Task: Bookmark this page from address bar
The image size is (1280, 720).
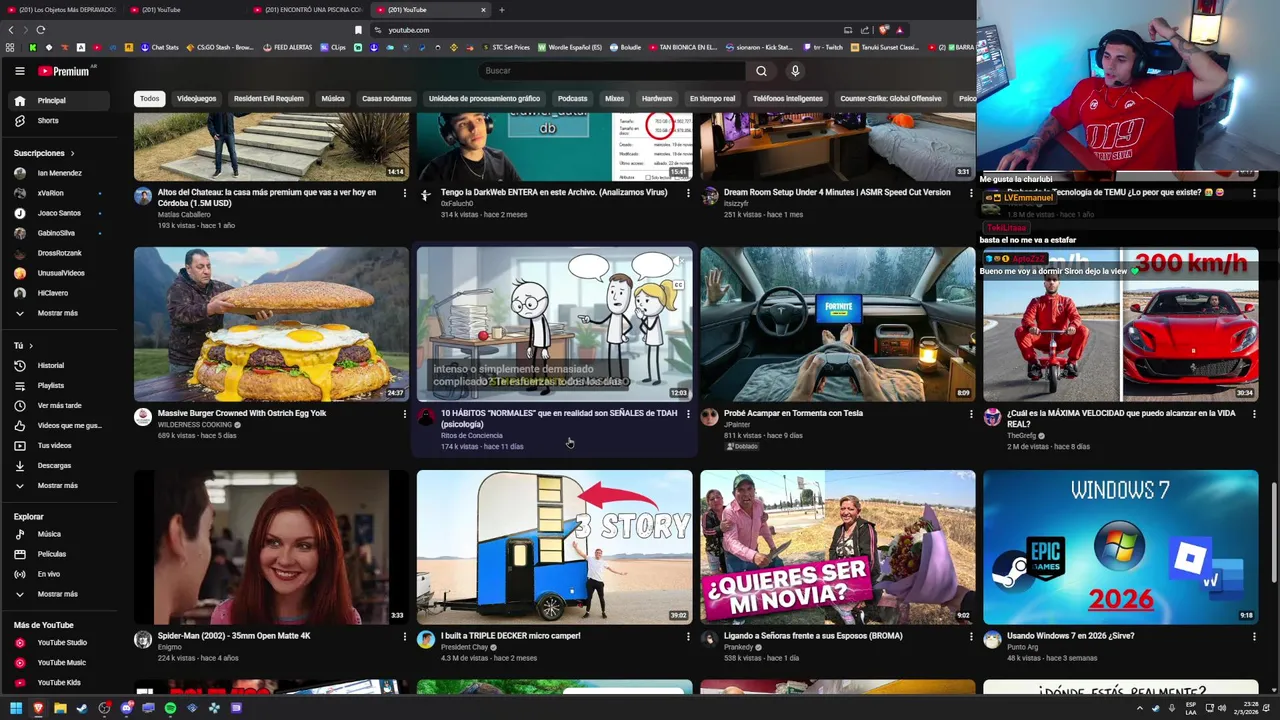Action: click(358, 30)
